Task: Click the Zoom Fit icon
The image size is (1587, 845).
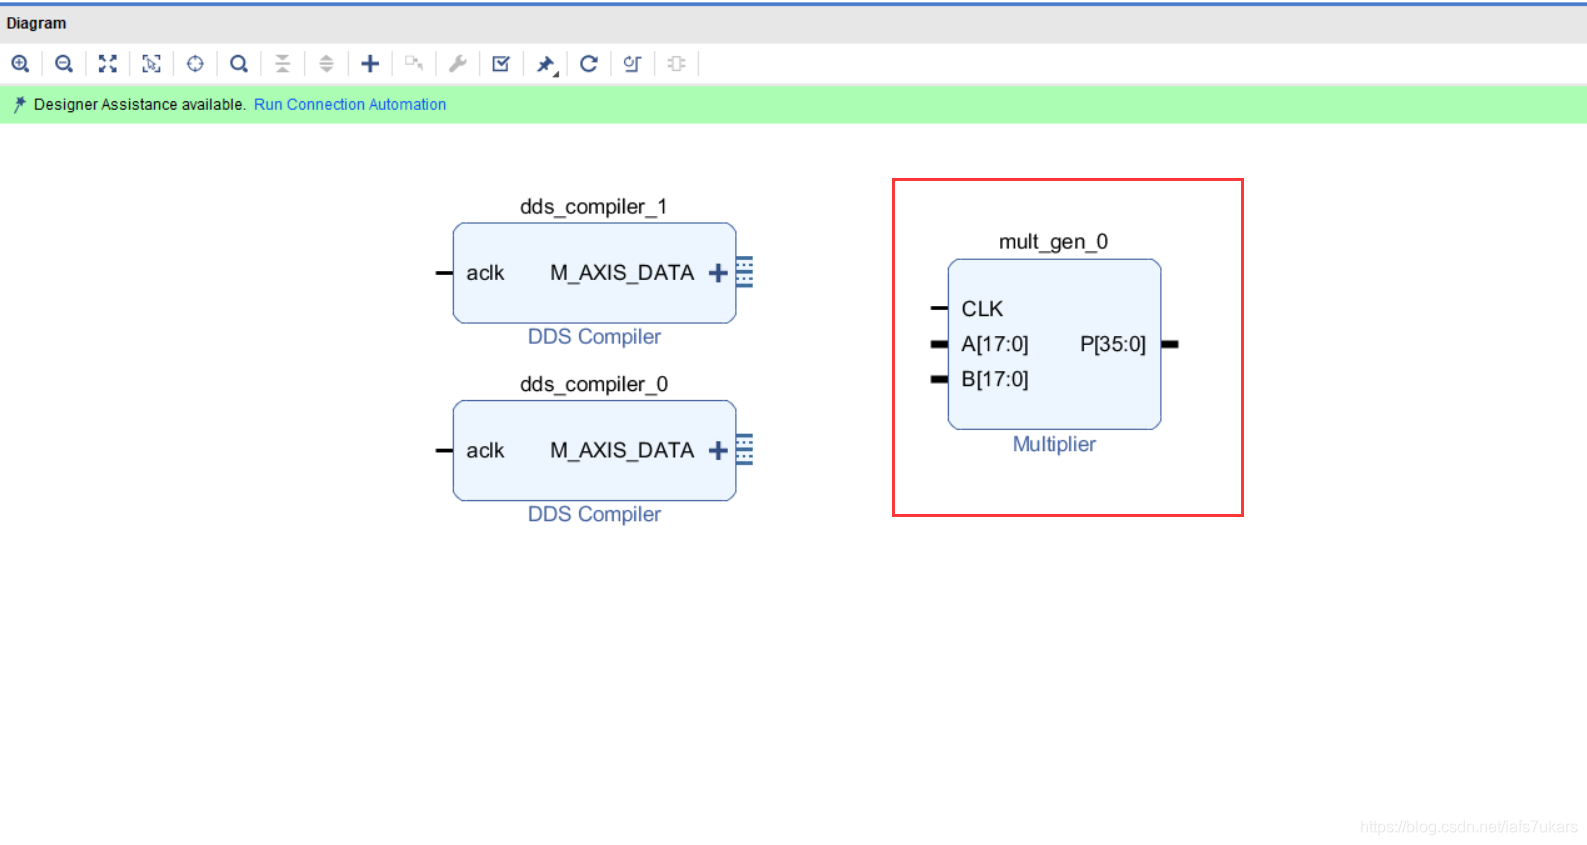Action: 108,64
